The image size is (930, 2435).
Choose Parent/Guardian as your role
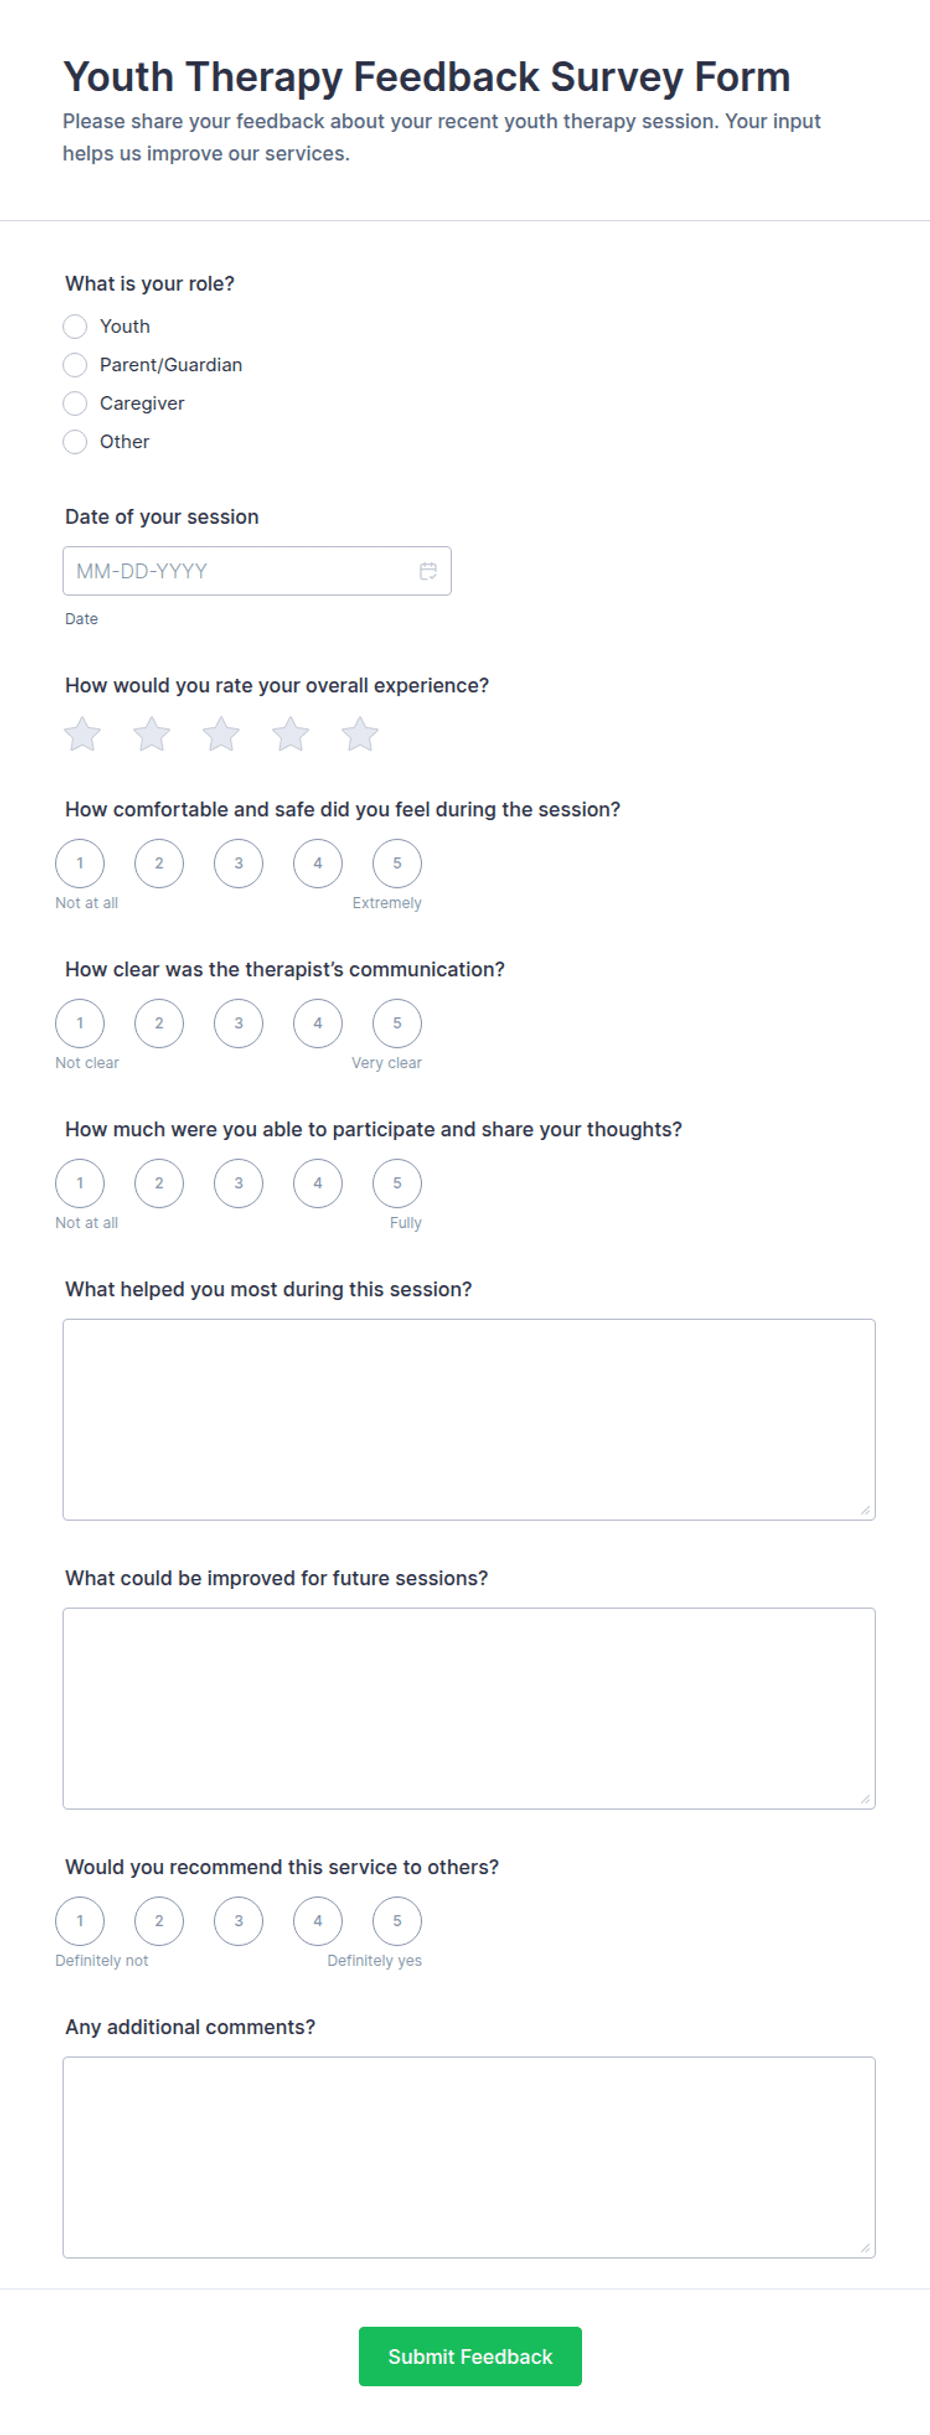[x=75, y=365]
